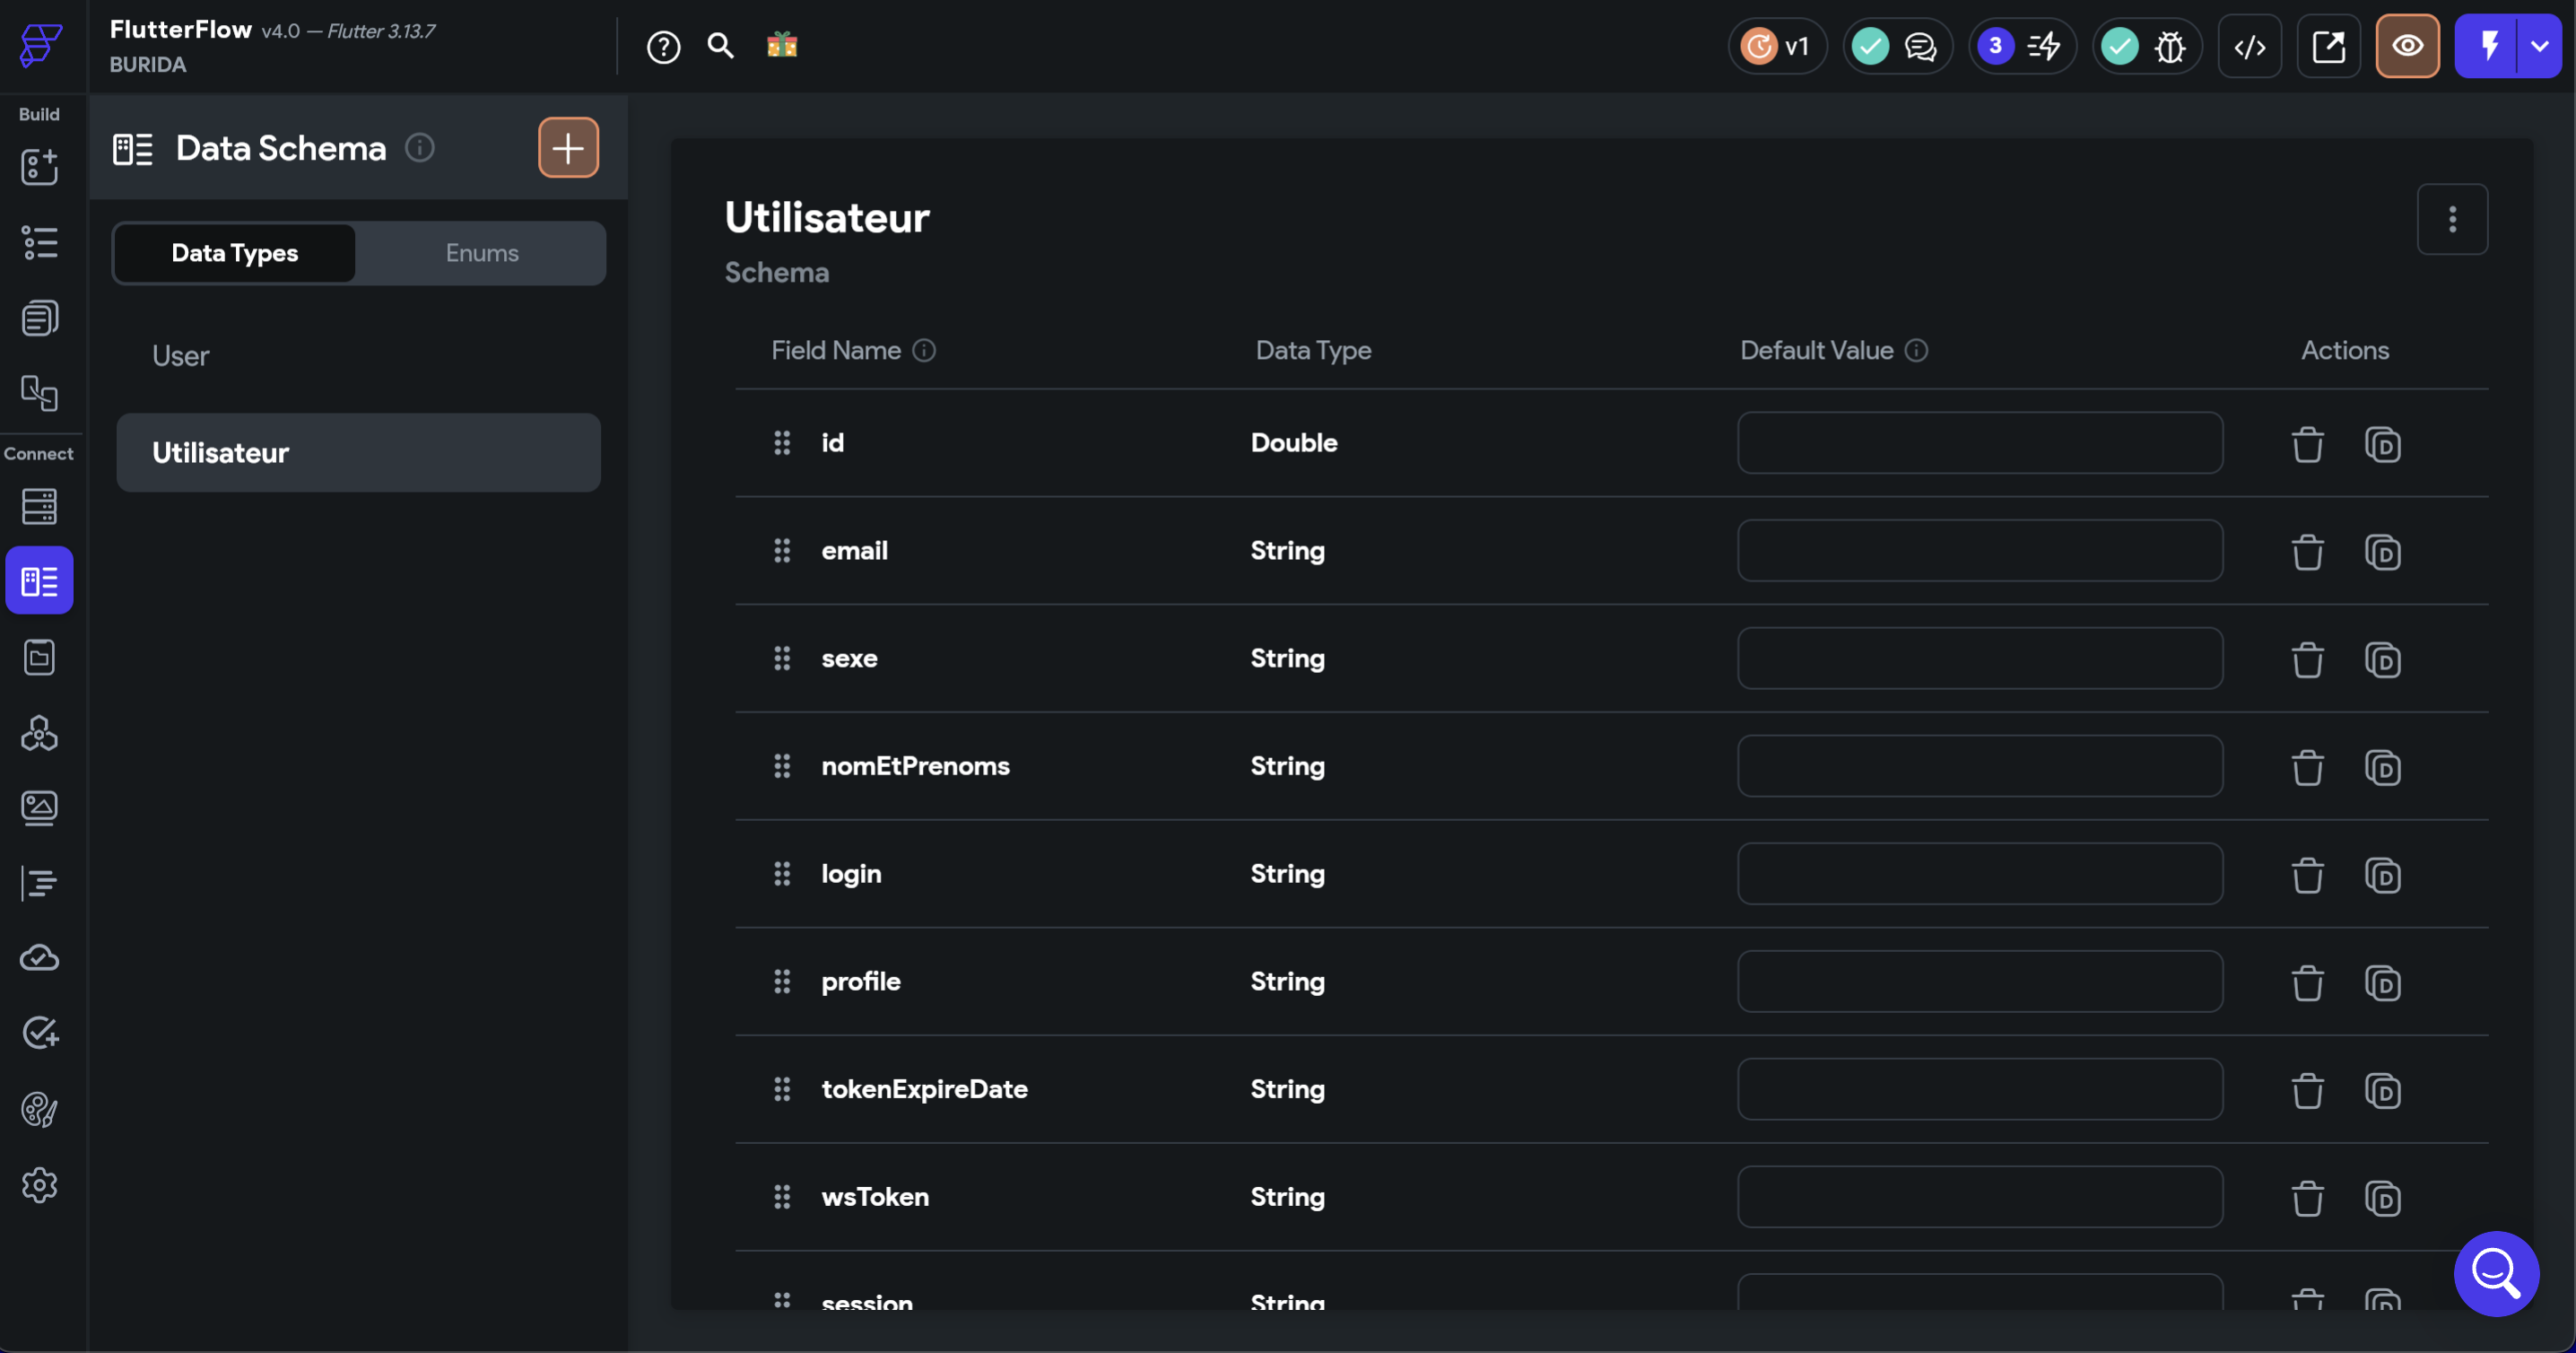Select the active Data Schema sidebar icon
This screenshot has width=2576, height=1353.
[39, 580]
